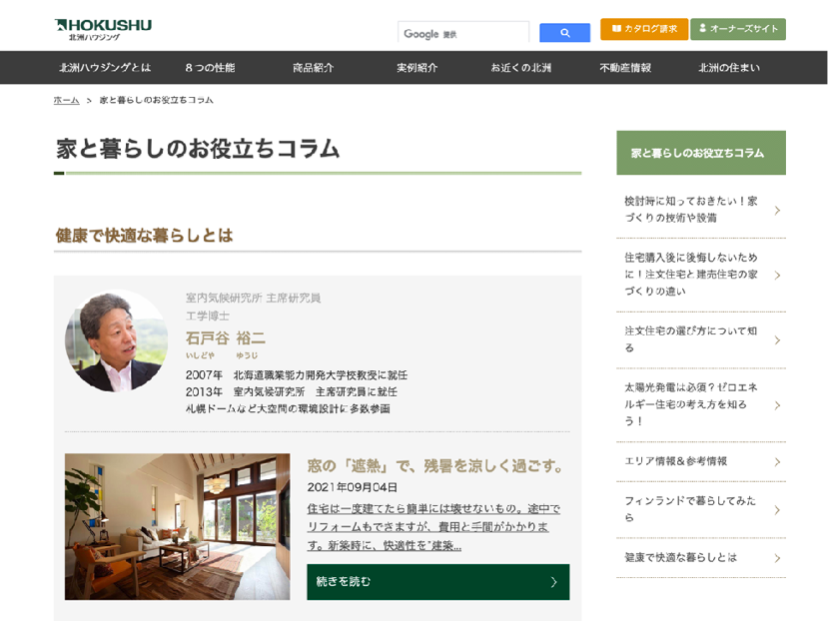
Task: Click chevron next to 注文住宅の選び方 sidebar entry
Action: click(777, 340)
